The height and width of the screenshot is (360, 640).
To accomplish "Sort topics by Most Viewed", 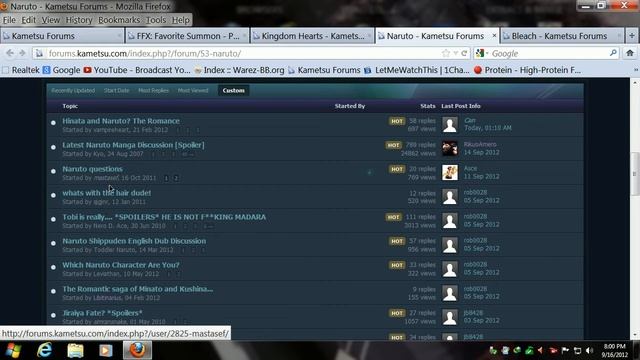I will click(x=193, y=91).
